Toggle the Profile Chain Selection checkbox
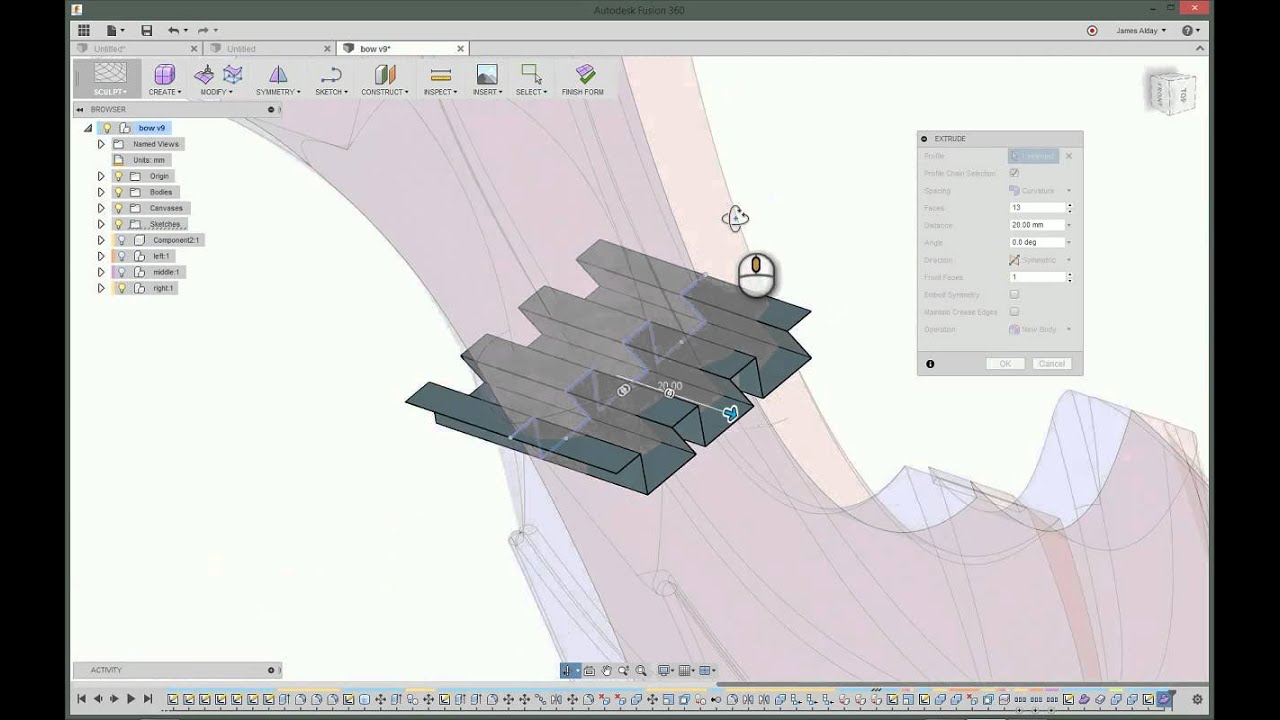The height and width of the screenshot is (720, 1280). coord(1014,173)
